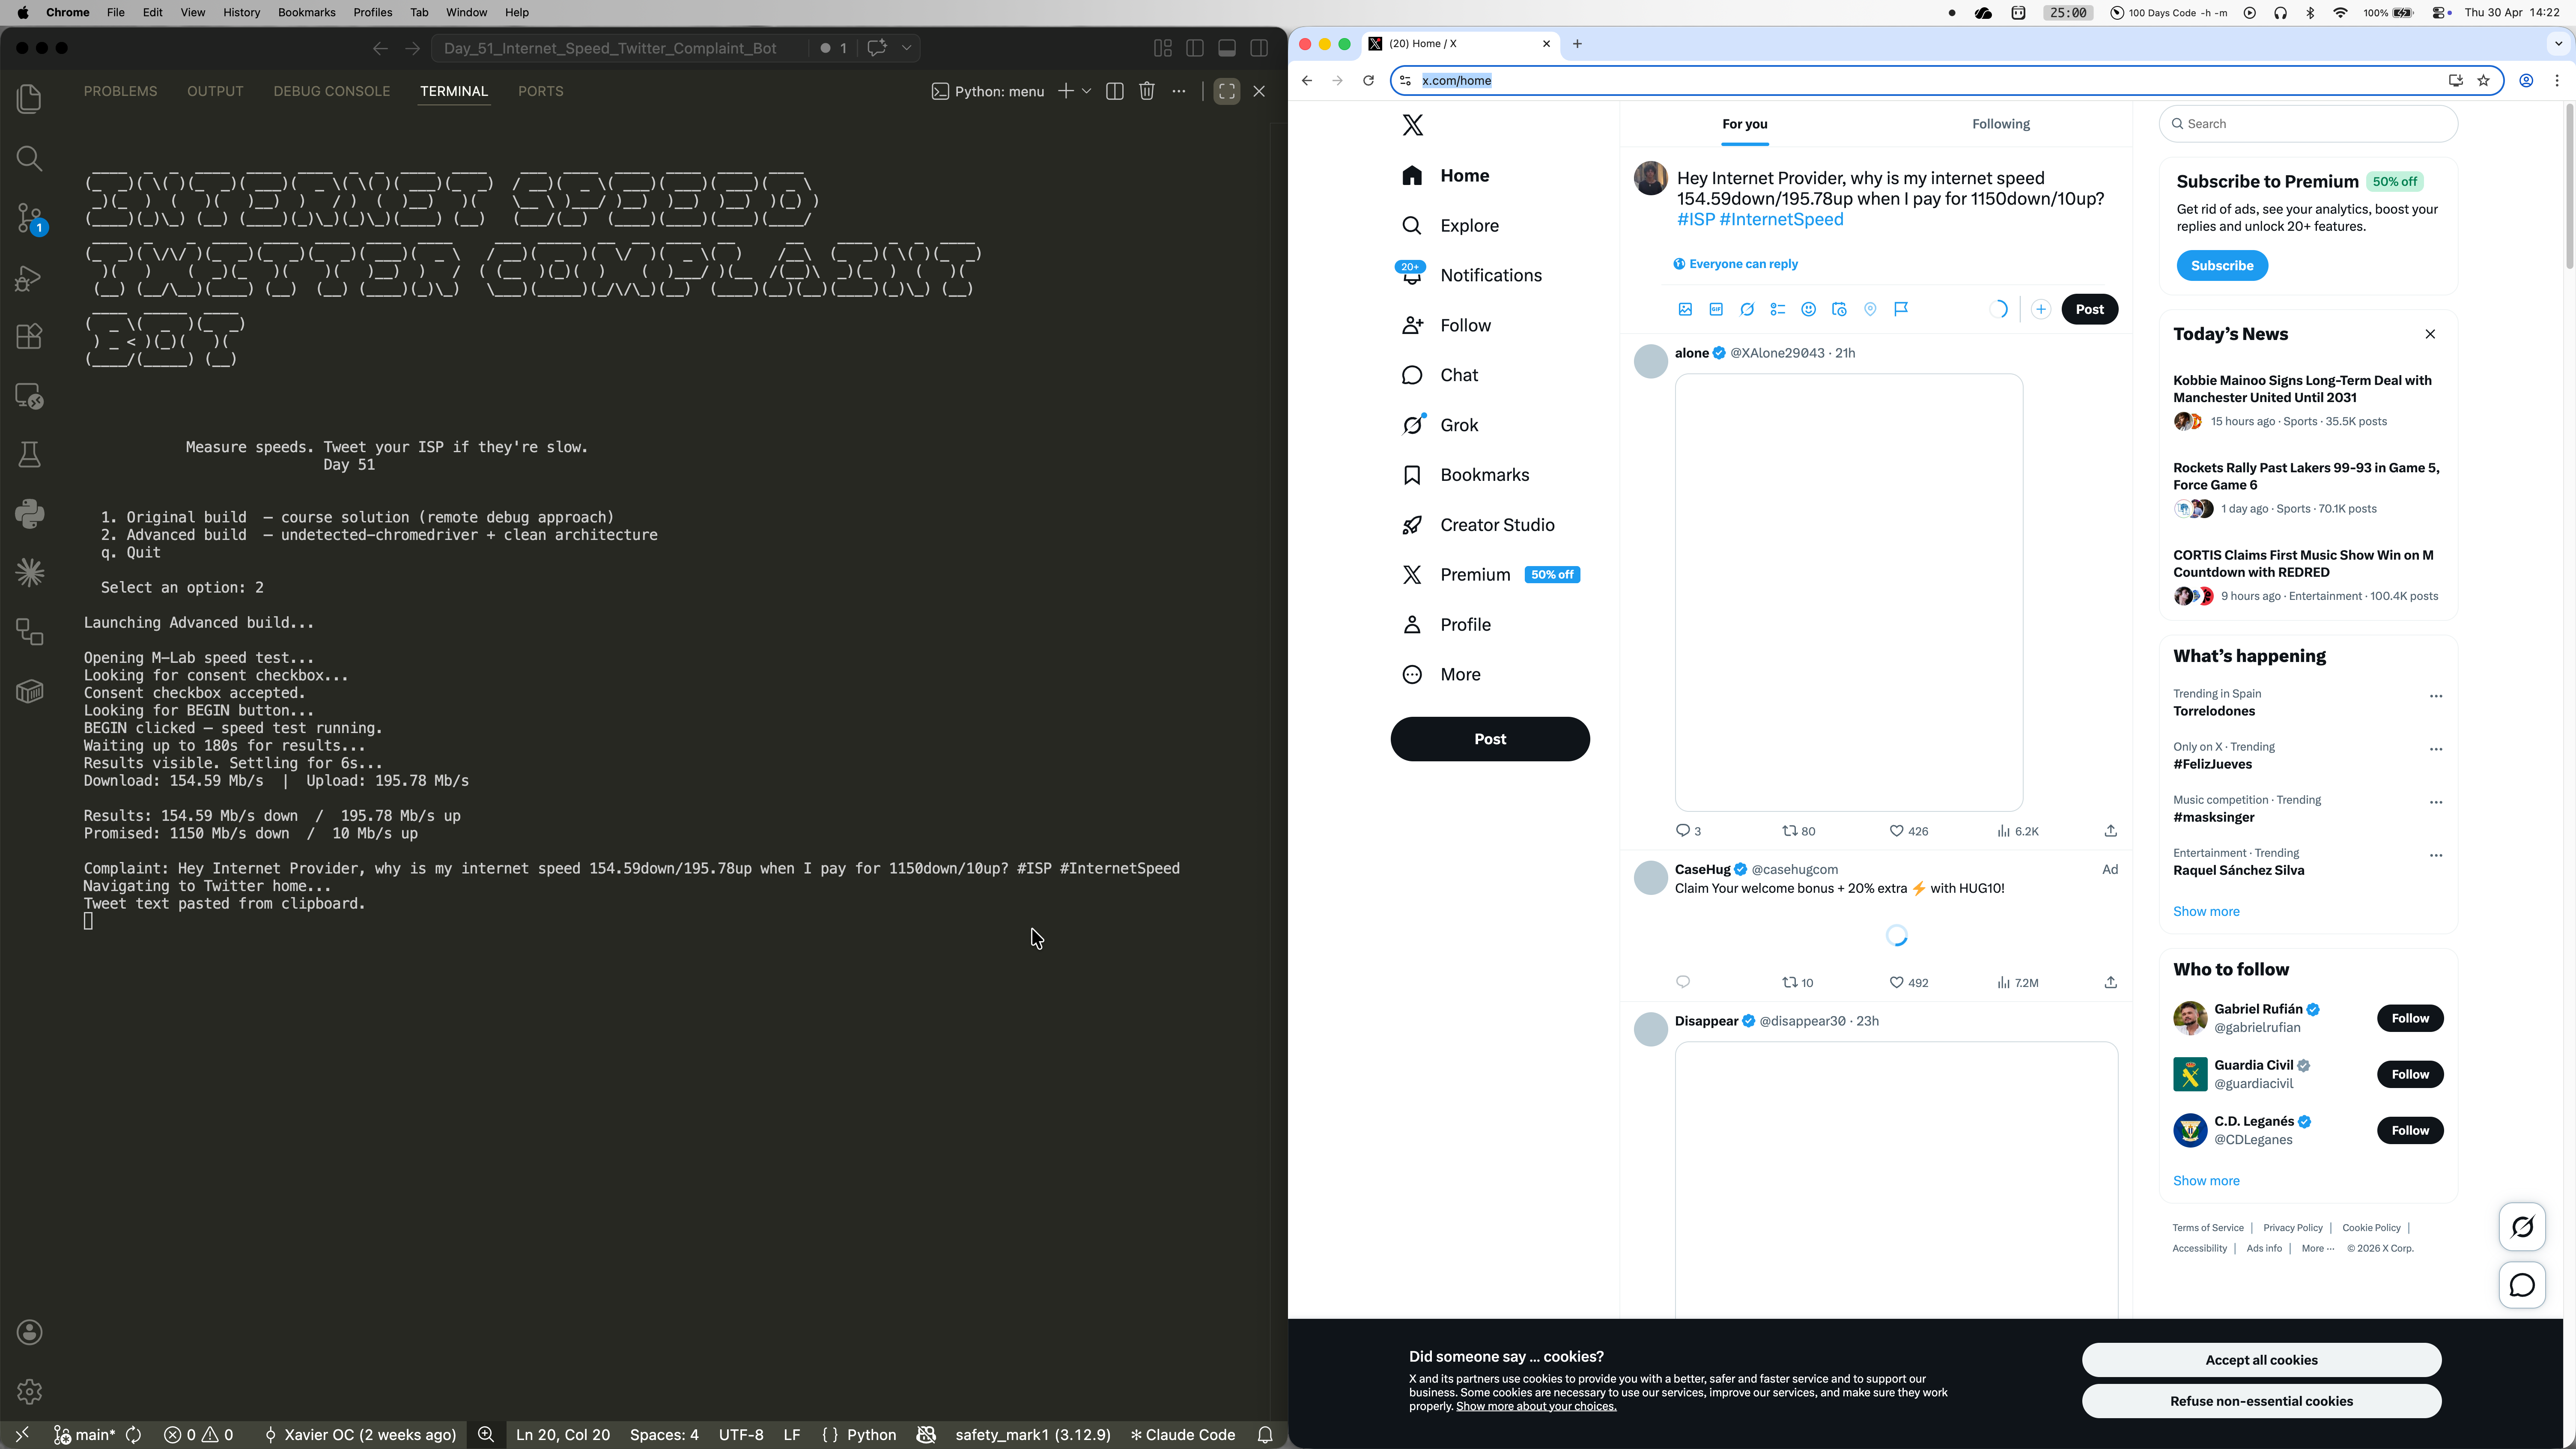Open the Testing flask icon in VS Code
The width and height of the screenshot is (2576, 1449).
click(29, 456)
